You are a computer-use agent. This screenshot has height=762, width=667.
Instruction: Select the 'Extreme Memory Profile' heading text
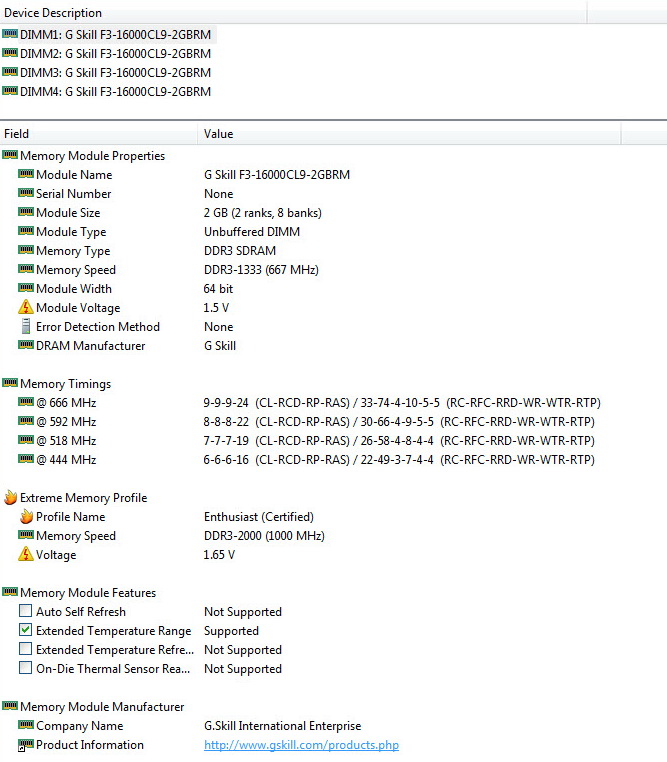pyautogui.click(x=84, y=498)
